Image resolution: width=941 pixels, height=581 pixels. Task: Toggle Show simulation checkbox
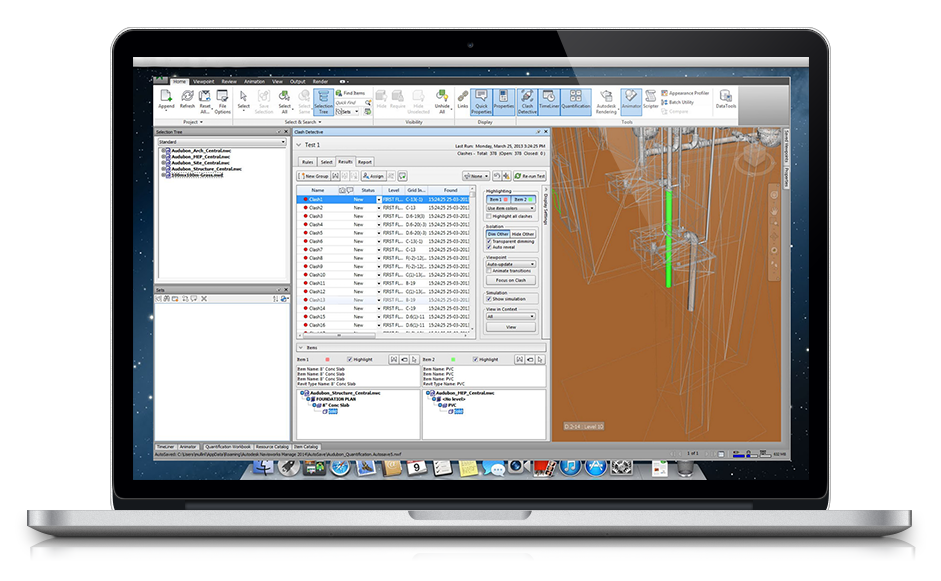click(489, 299)
